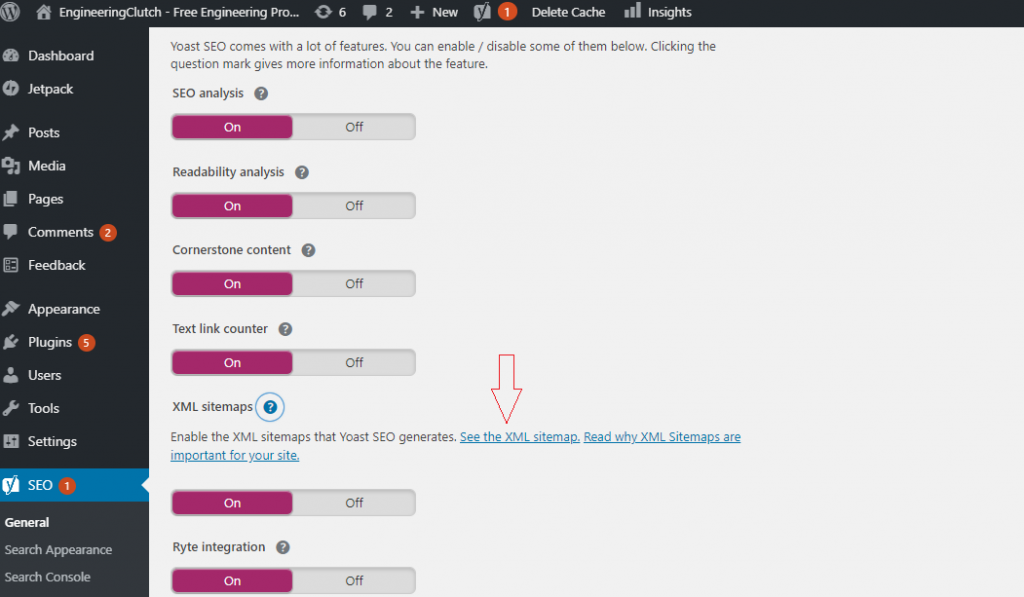Screen dimensions: 1024x597
Task: Open Read why XML Sitemaps are important link
Action: [455, 446]
